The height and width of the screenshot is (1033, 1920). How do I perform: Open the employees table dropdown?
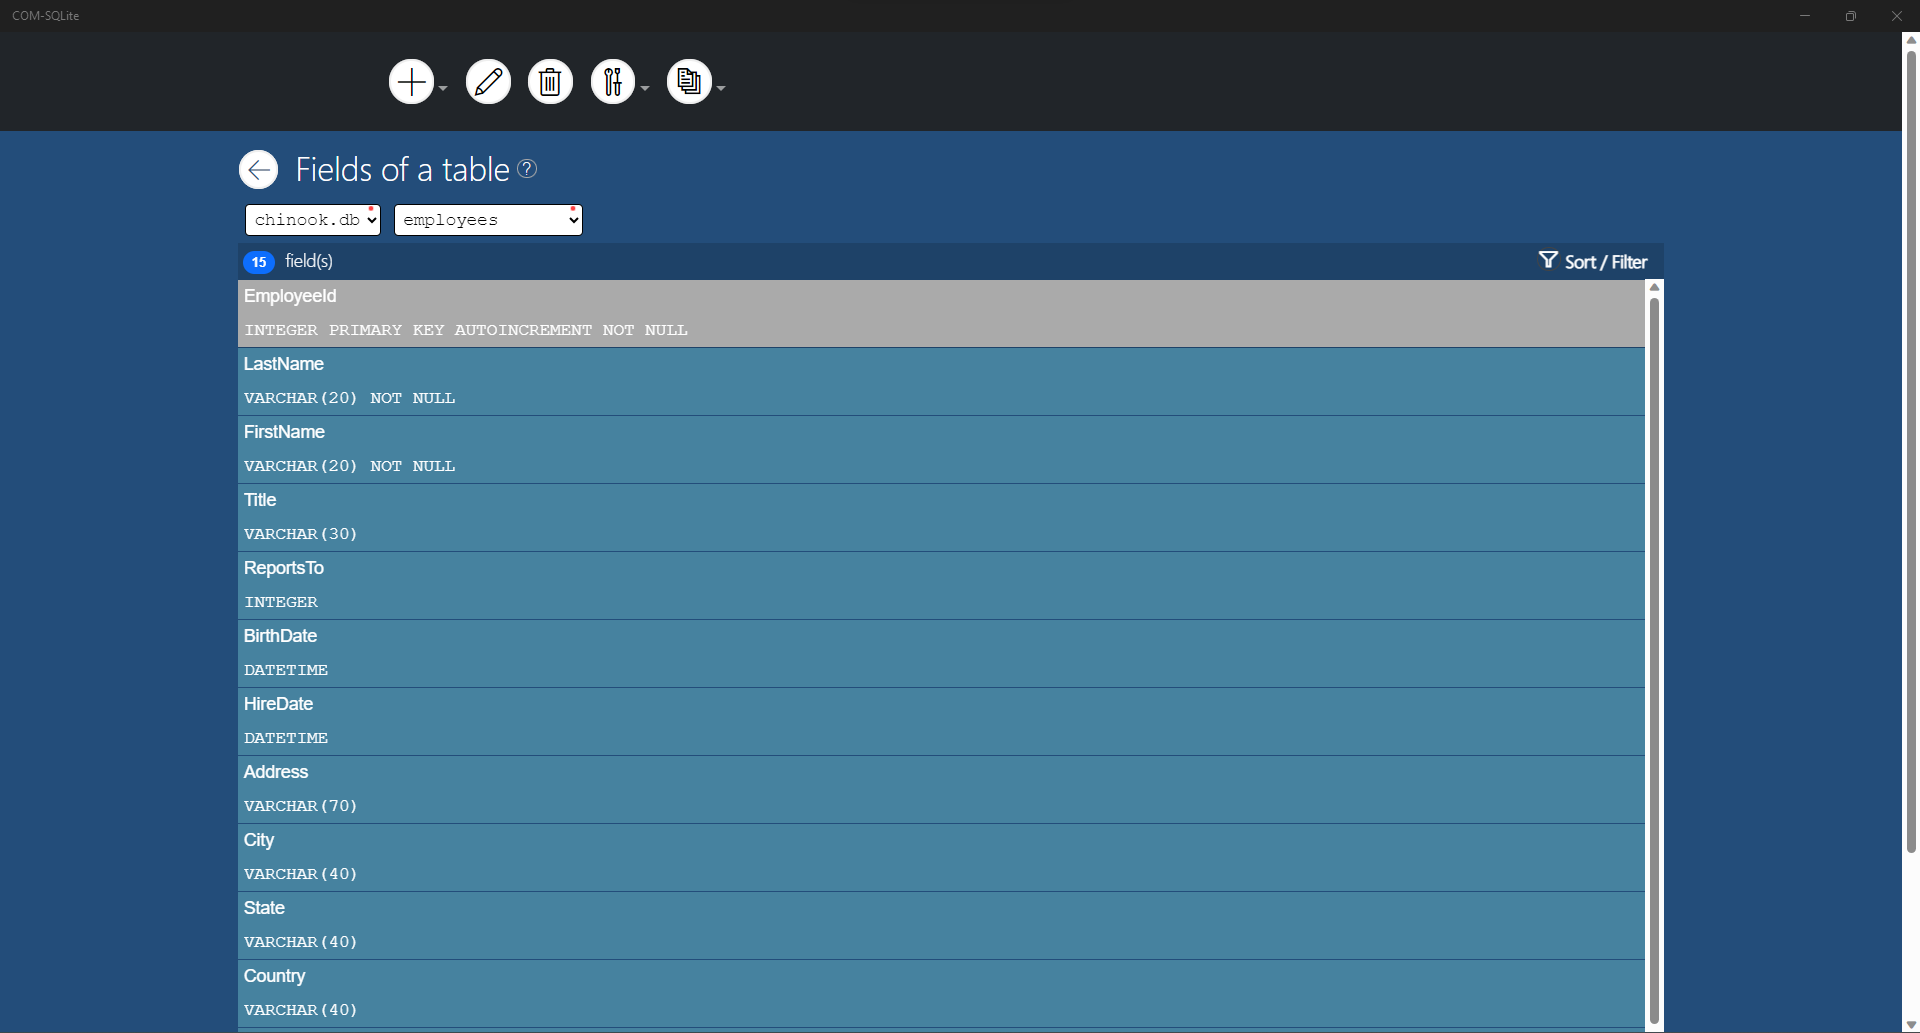click(488, 220)
